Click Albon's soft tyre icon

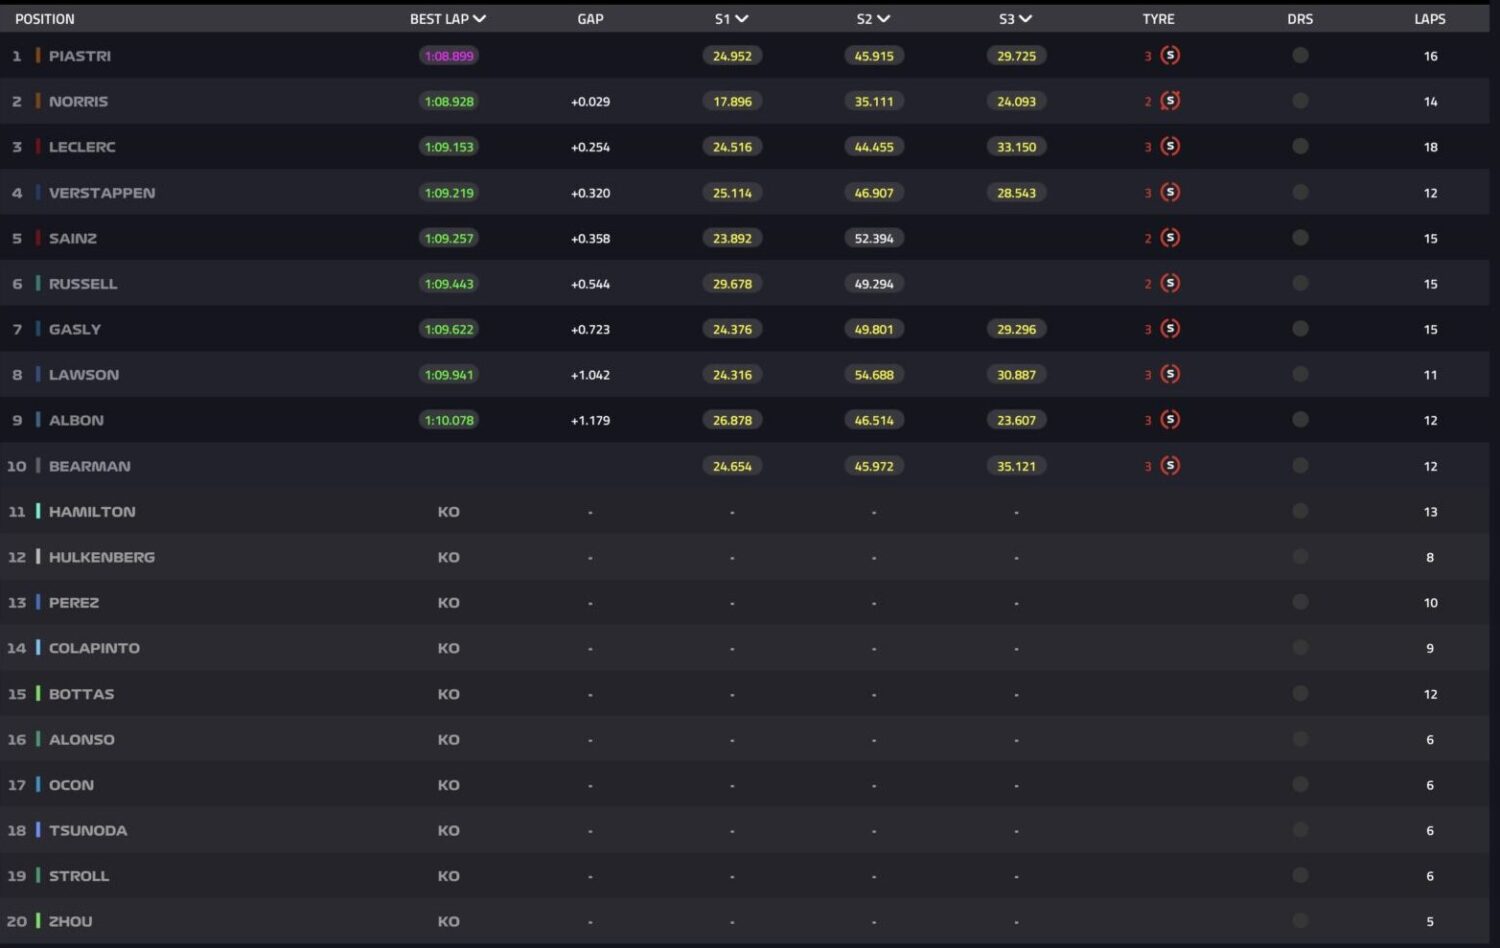point(1170,419)
